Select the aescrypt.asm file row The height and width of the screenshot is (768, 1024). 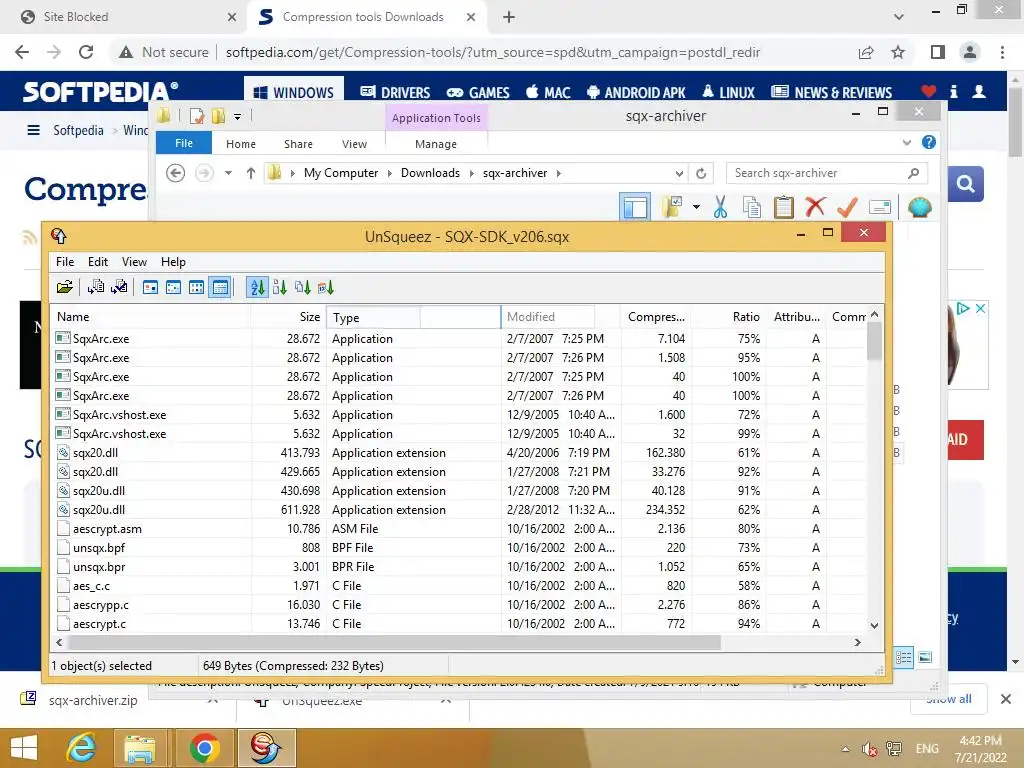[460, 529]
